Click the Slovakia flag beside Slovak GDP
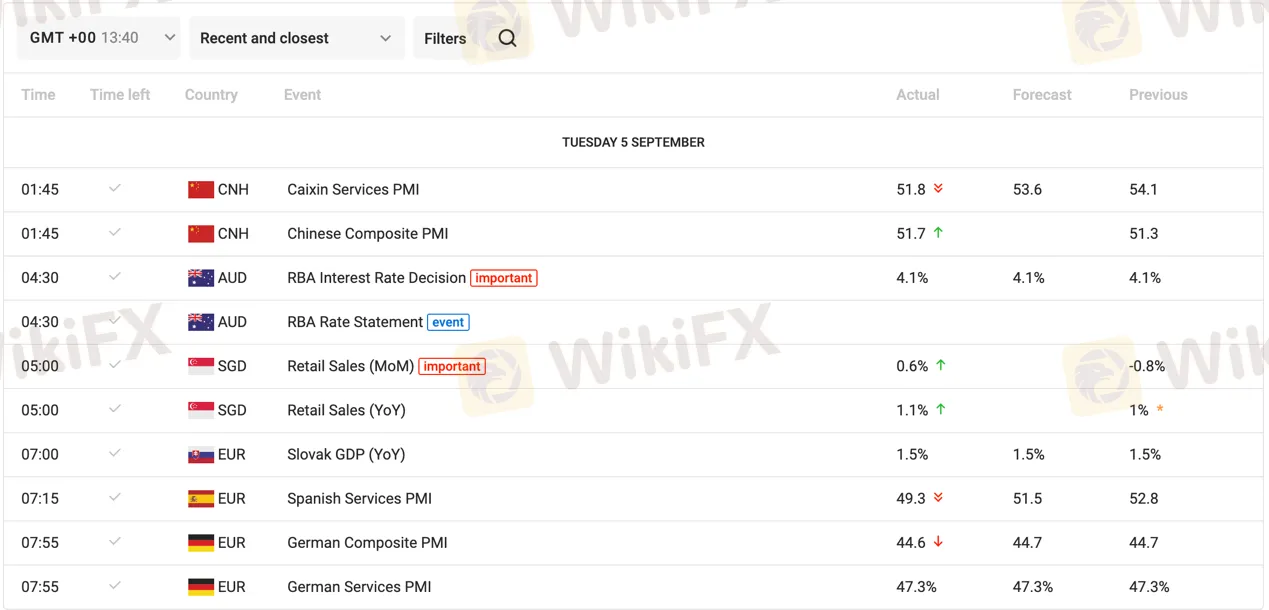Screen dimensions: 1269x610 (x=201, y=454)
